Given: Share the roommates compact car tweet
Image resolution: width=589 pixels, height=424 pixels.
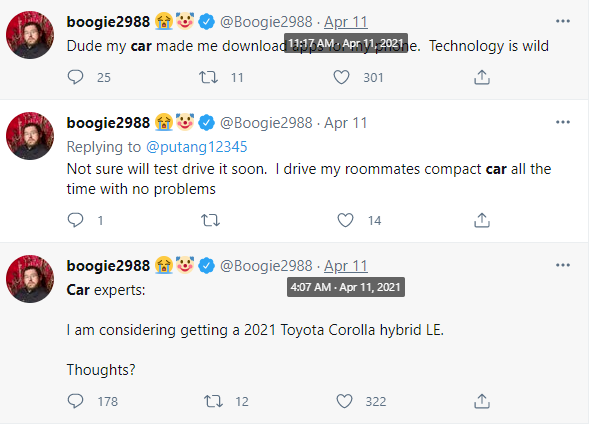Looking at the screenshot, I should 482,220.
